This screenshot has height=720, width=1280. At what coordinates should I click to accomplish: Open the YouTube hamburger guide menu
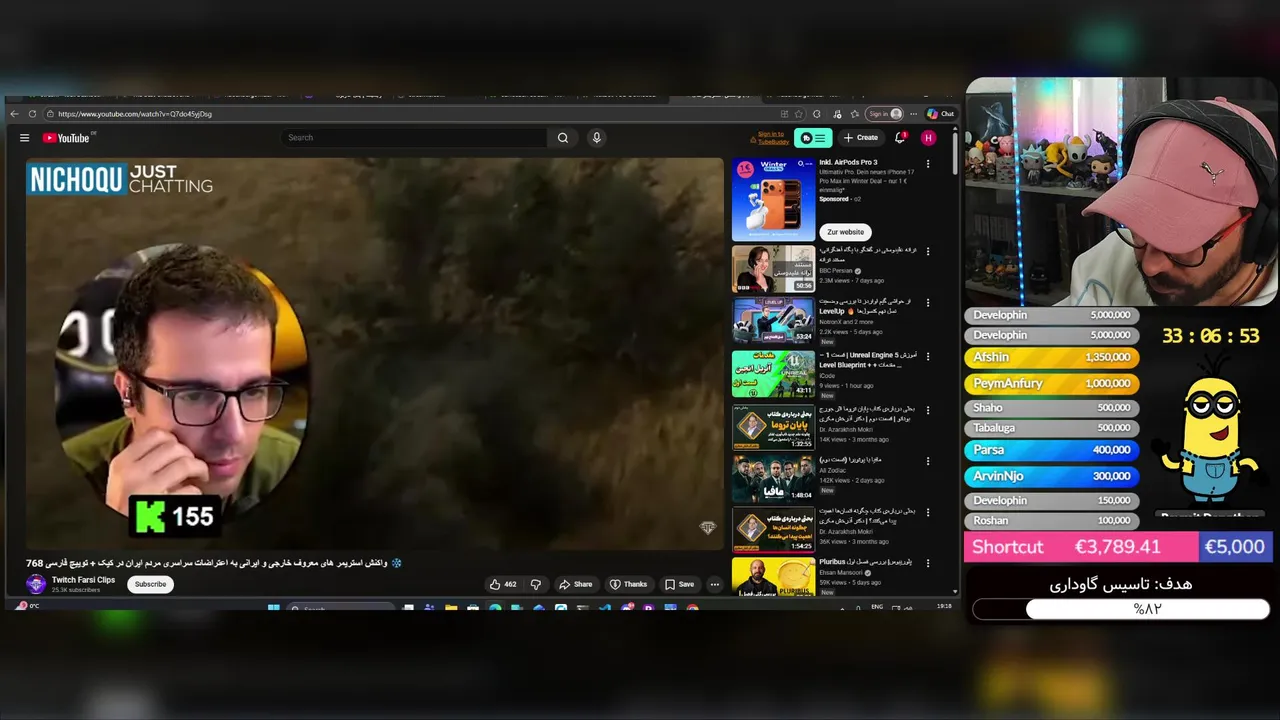tap(24, 138)
